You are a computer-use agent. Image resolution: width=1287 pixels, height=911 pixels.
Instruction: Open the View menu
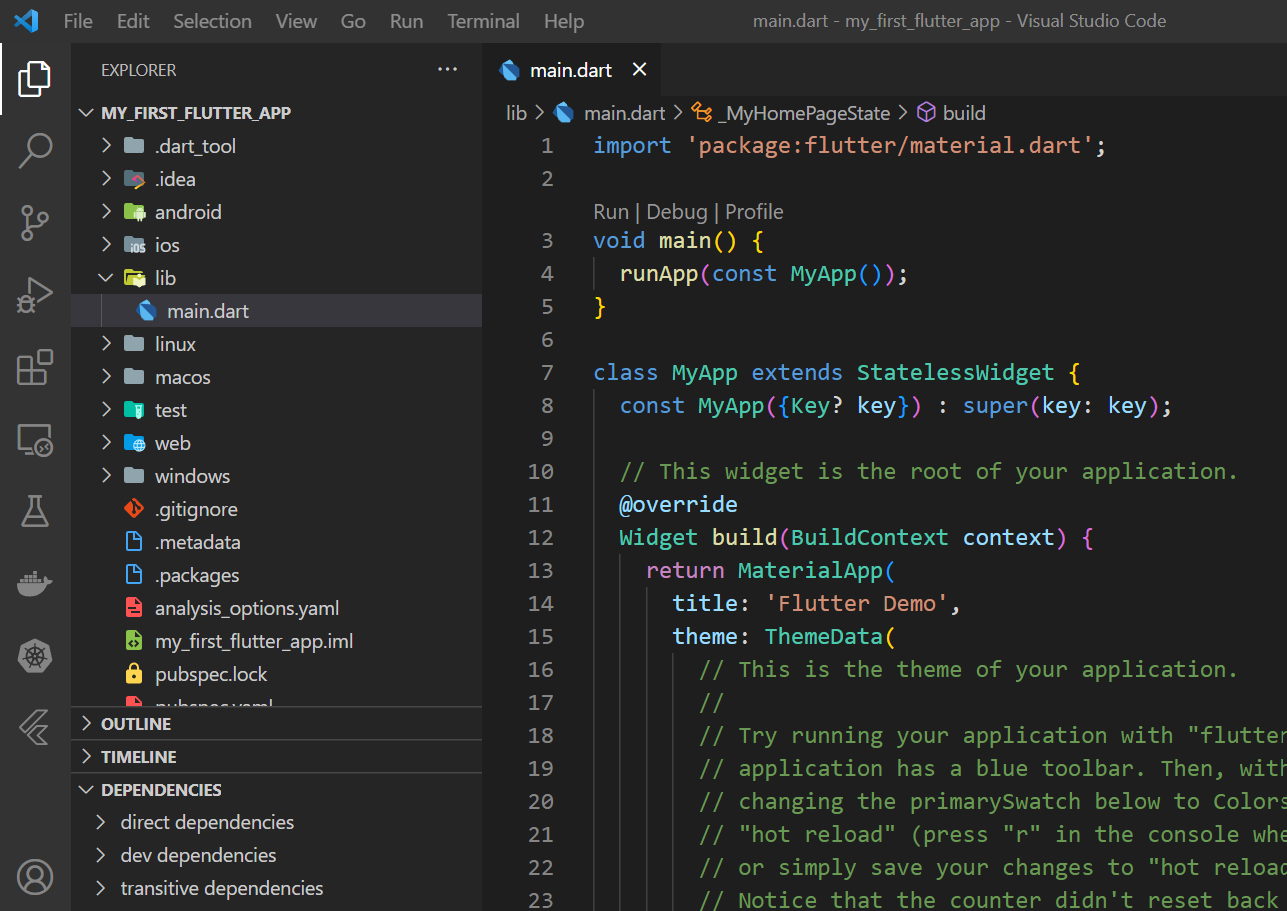click(296, 21)
